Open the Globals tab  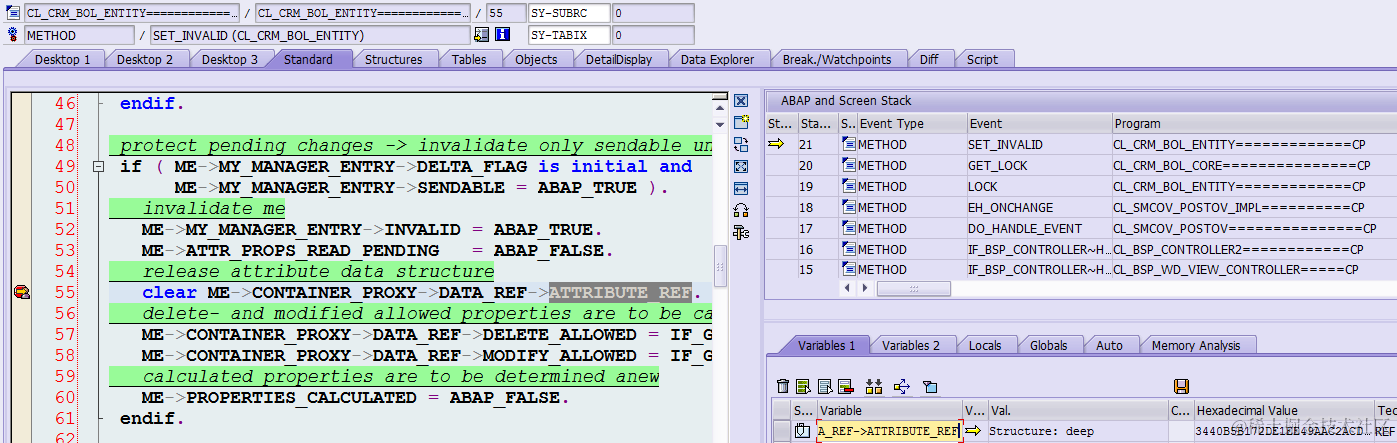[x=1048, y=345]
